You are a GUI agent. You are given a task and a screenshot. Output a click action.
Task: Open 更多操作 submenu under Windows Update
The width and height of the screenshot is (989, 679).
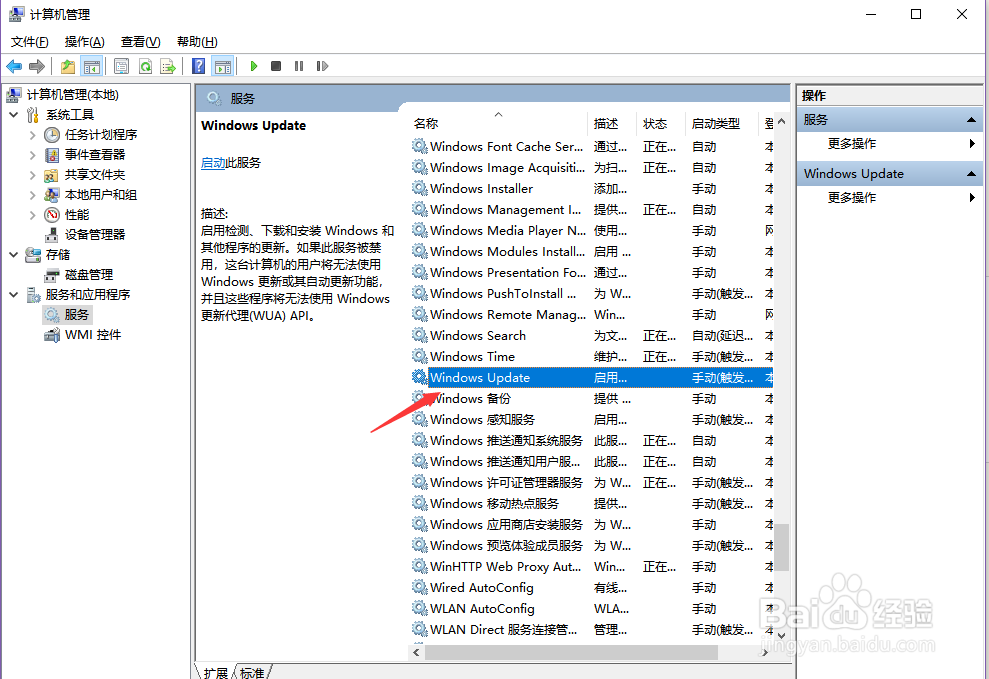pos(890,198)
